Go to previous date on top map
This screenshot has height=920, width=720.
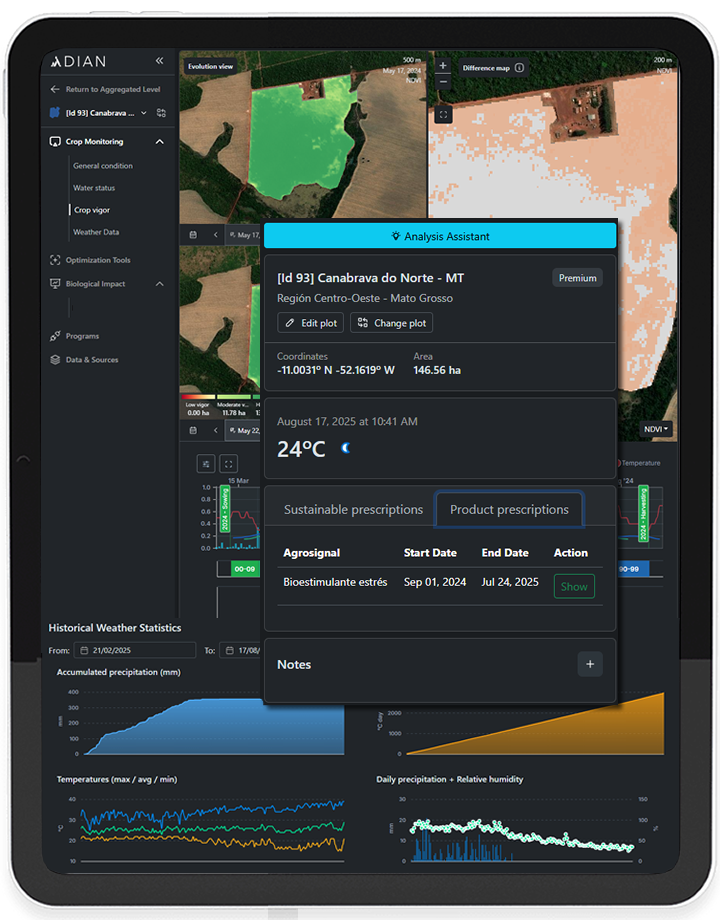click(215, 235)
